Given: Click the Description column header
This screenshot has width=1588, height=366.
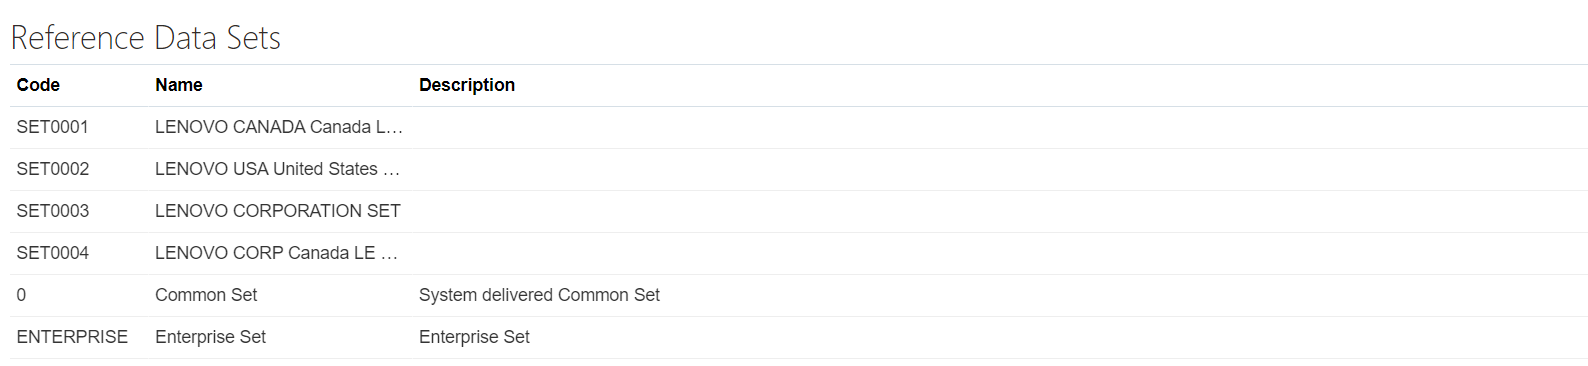Looking at the screenshot, I should click(x=467, y=85).
